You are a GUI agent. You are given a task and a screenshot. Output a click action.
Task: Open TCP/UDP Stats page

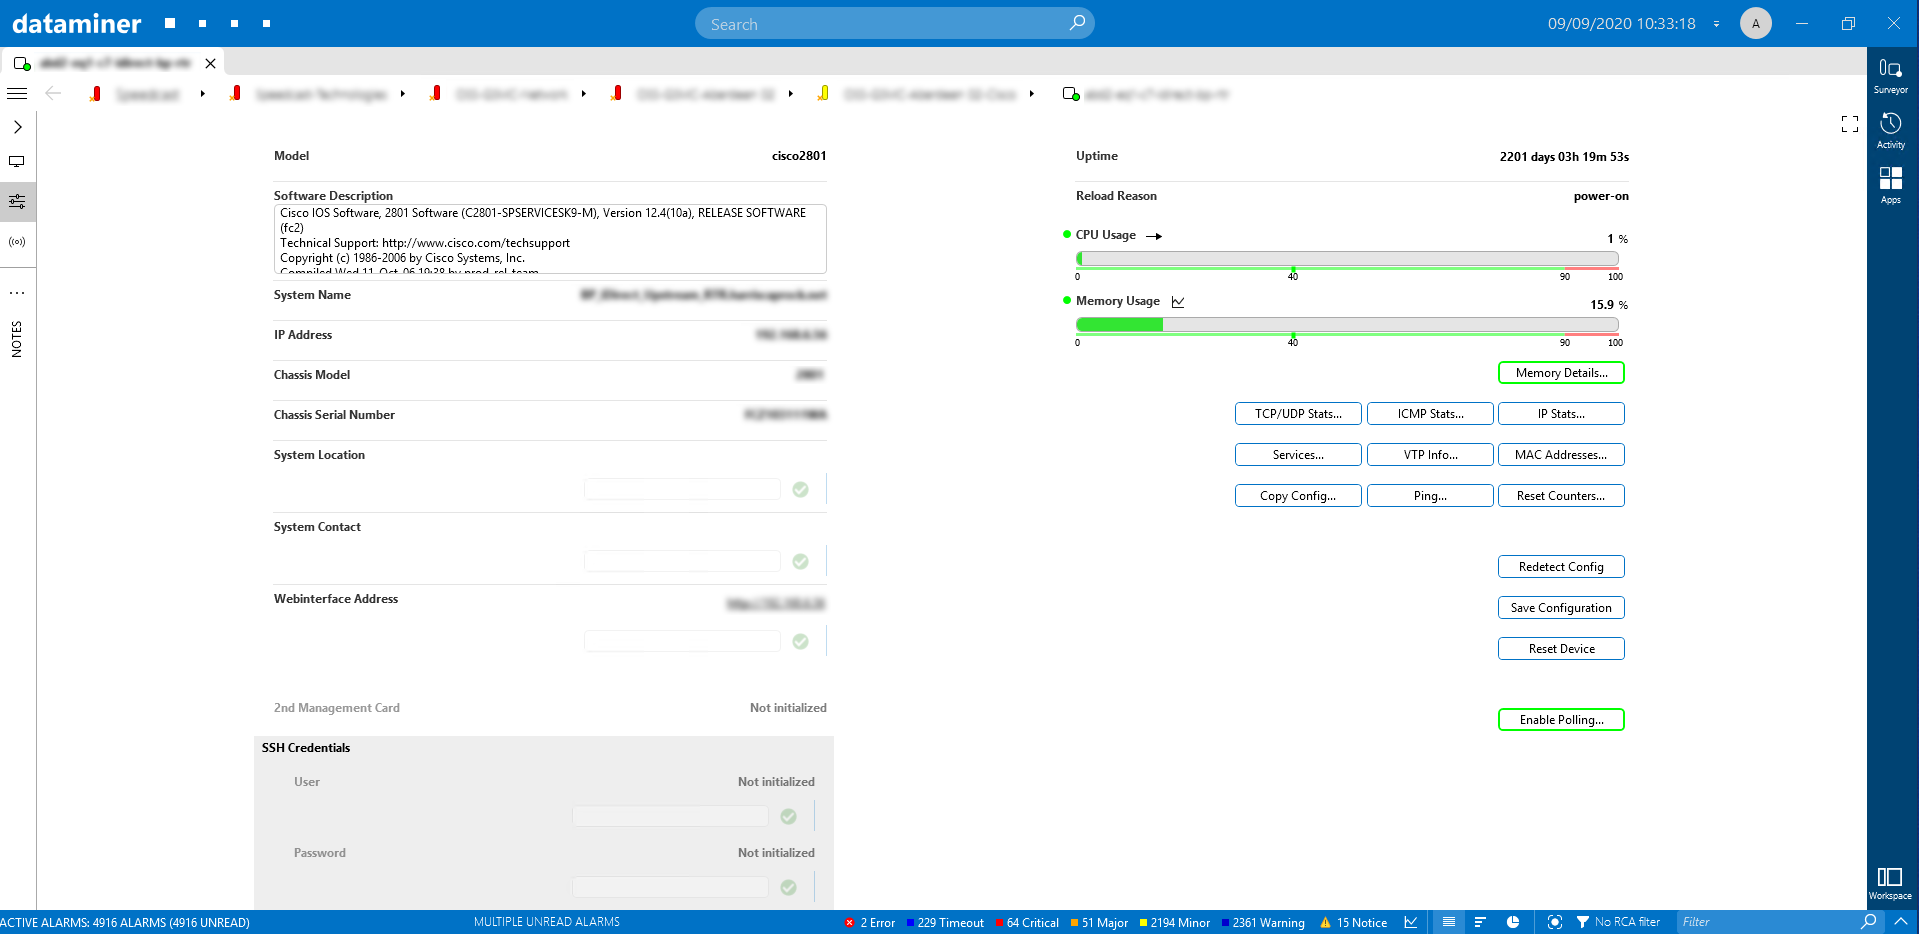[x=1298, y=414]
